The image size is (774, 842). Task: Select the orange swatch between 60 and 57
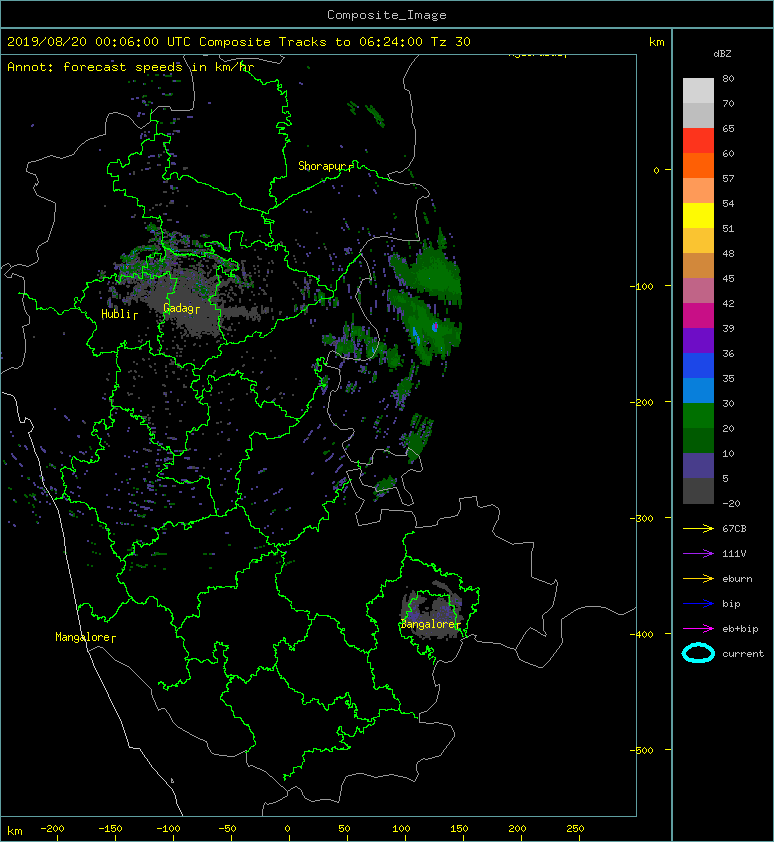click(x=698, y=165)
